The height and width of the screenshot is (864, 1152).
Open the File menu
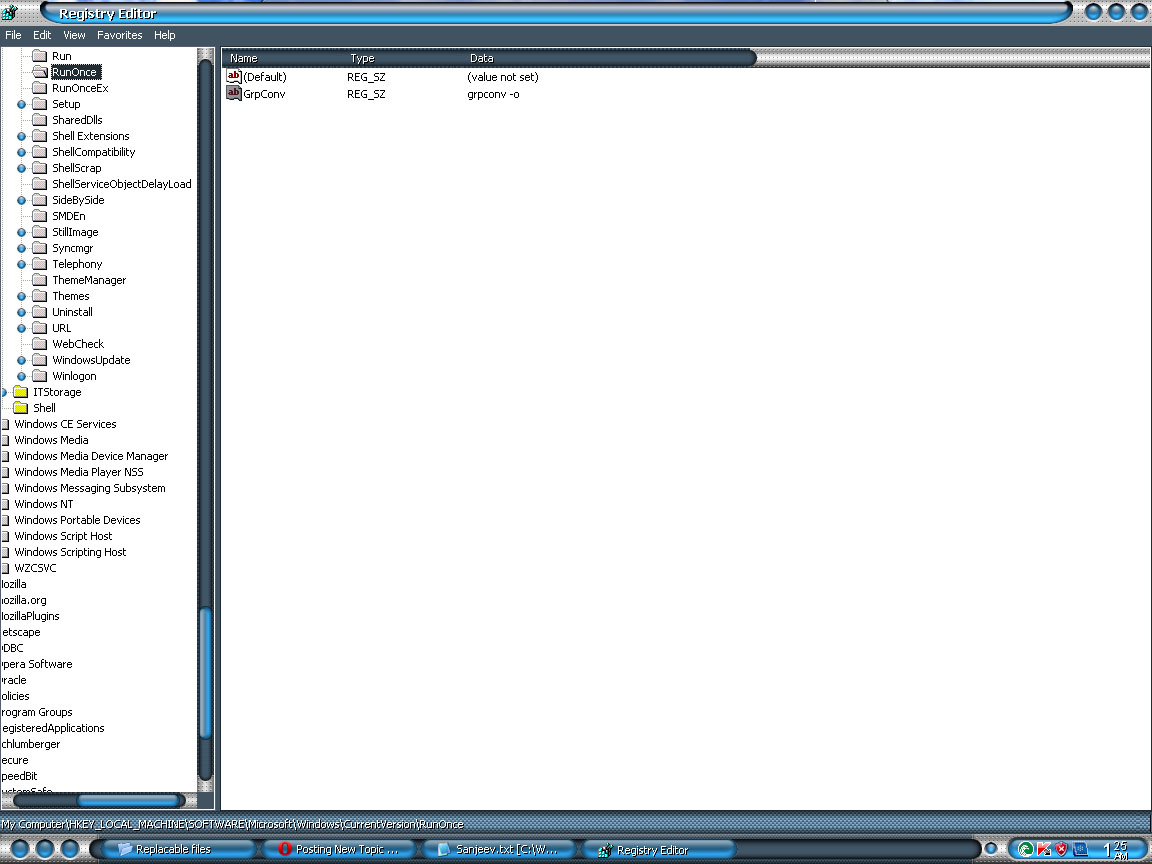[13, 35]
